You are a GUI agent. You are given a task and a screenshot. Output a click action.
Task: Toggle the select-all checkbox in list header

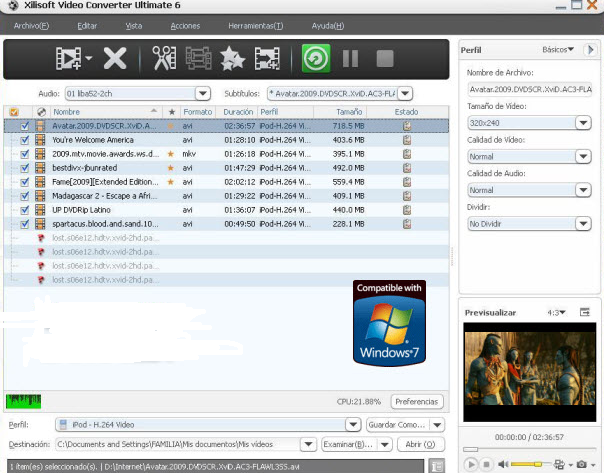coord(14,112)
